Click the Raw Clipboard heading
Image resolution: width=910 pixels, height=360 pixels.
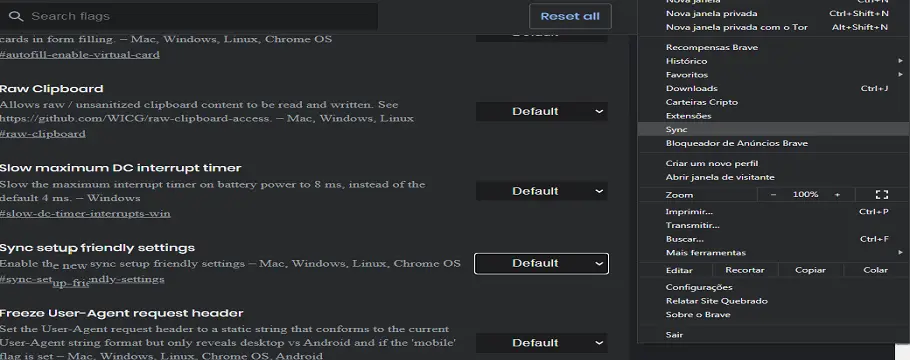tap(52, 89)
